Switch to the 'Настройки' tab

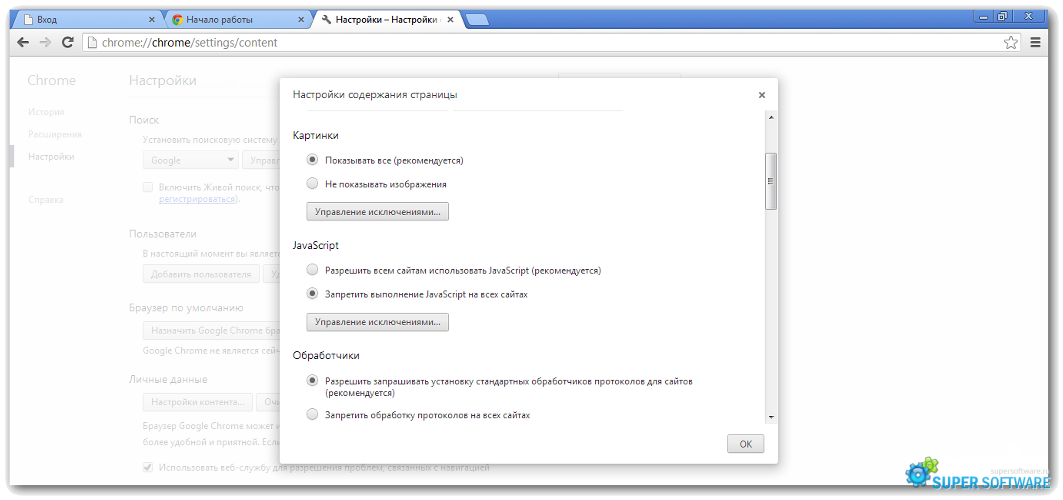[x=386, y=20]
